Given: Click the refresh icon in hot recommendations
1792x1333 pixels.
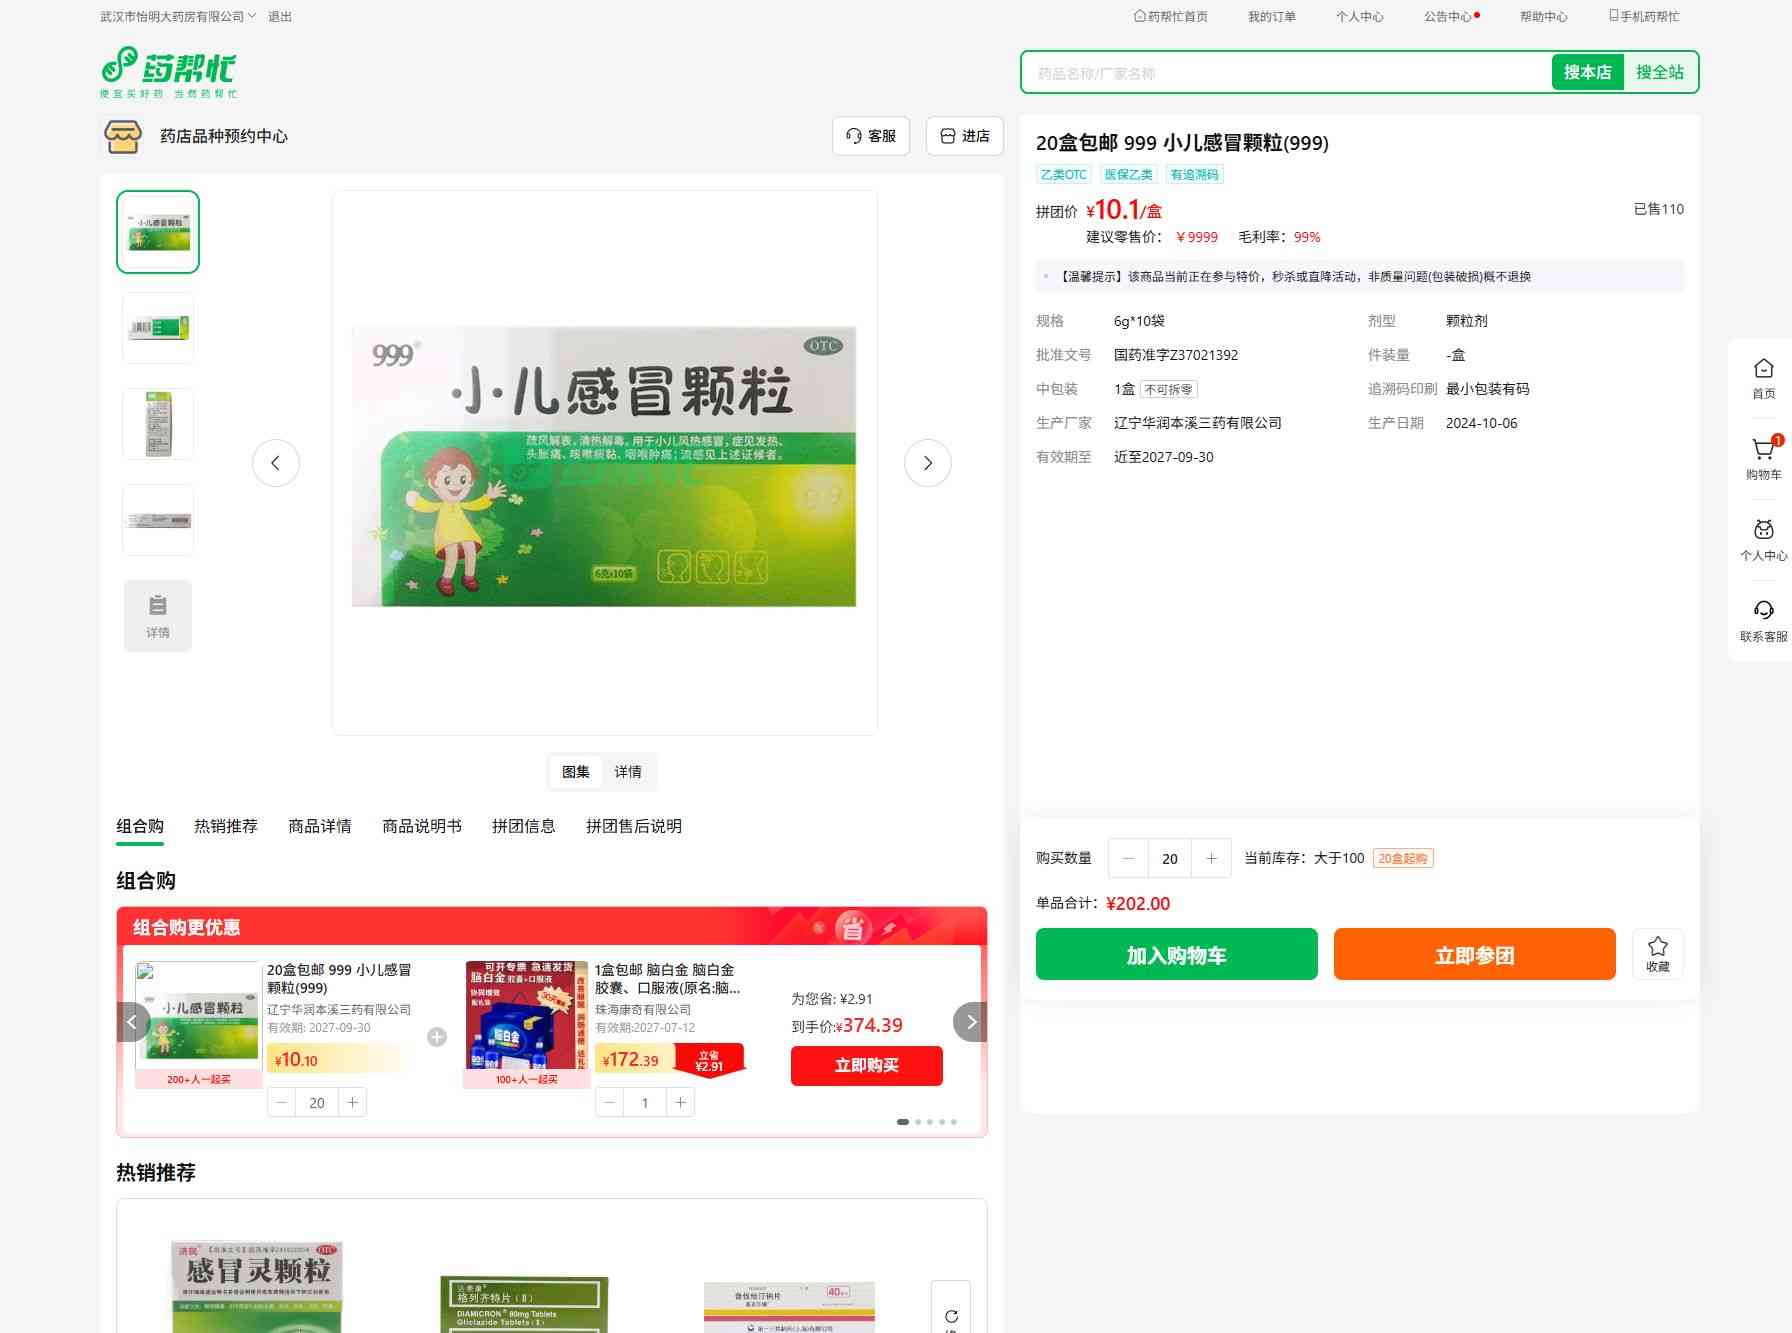Looking at the screenshot, I should (950, 1315).
